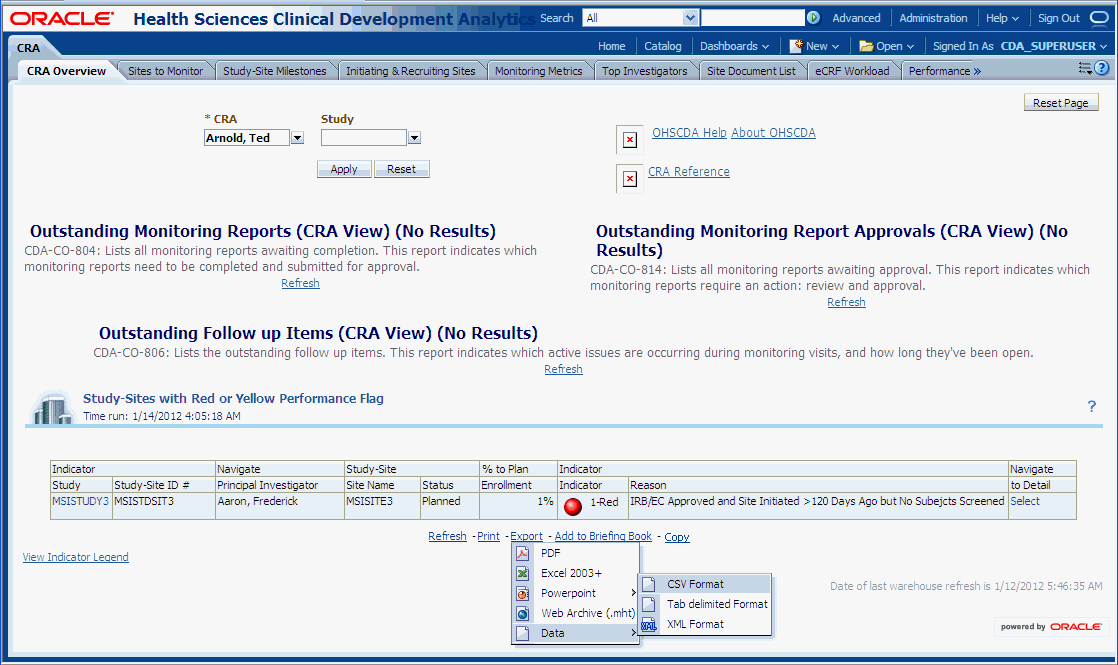
Task: Open the Dashboards dropdown menu
Action: pos(734,46)
